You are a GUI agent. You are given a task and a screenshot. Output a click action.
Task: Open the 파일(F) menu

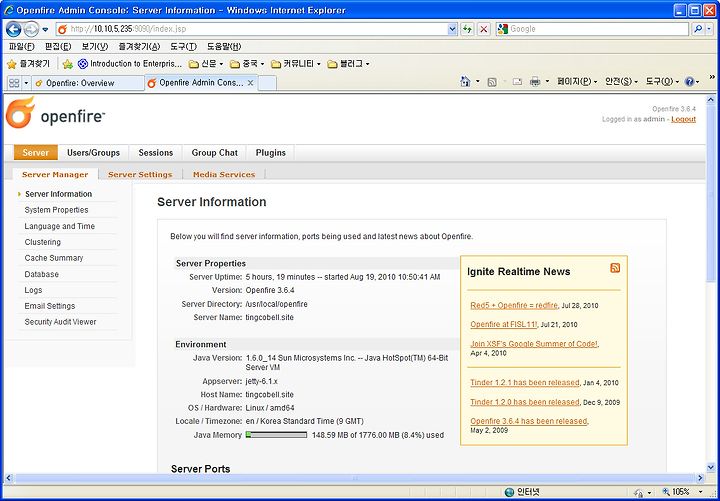pos(21,46)
